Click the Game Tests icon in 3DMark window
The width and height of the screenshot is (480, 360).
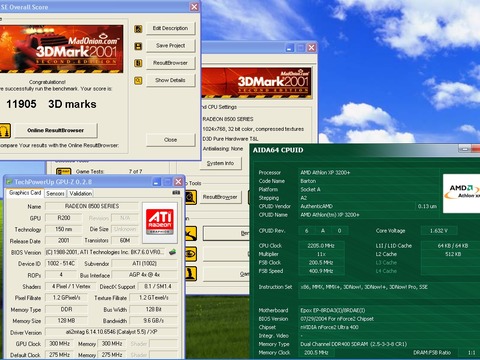[x=63, y=171]
